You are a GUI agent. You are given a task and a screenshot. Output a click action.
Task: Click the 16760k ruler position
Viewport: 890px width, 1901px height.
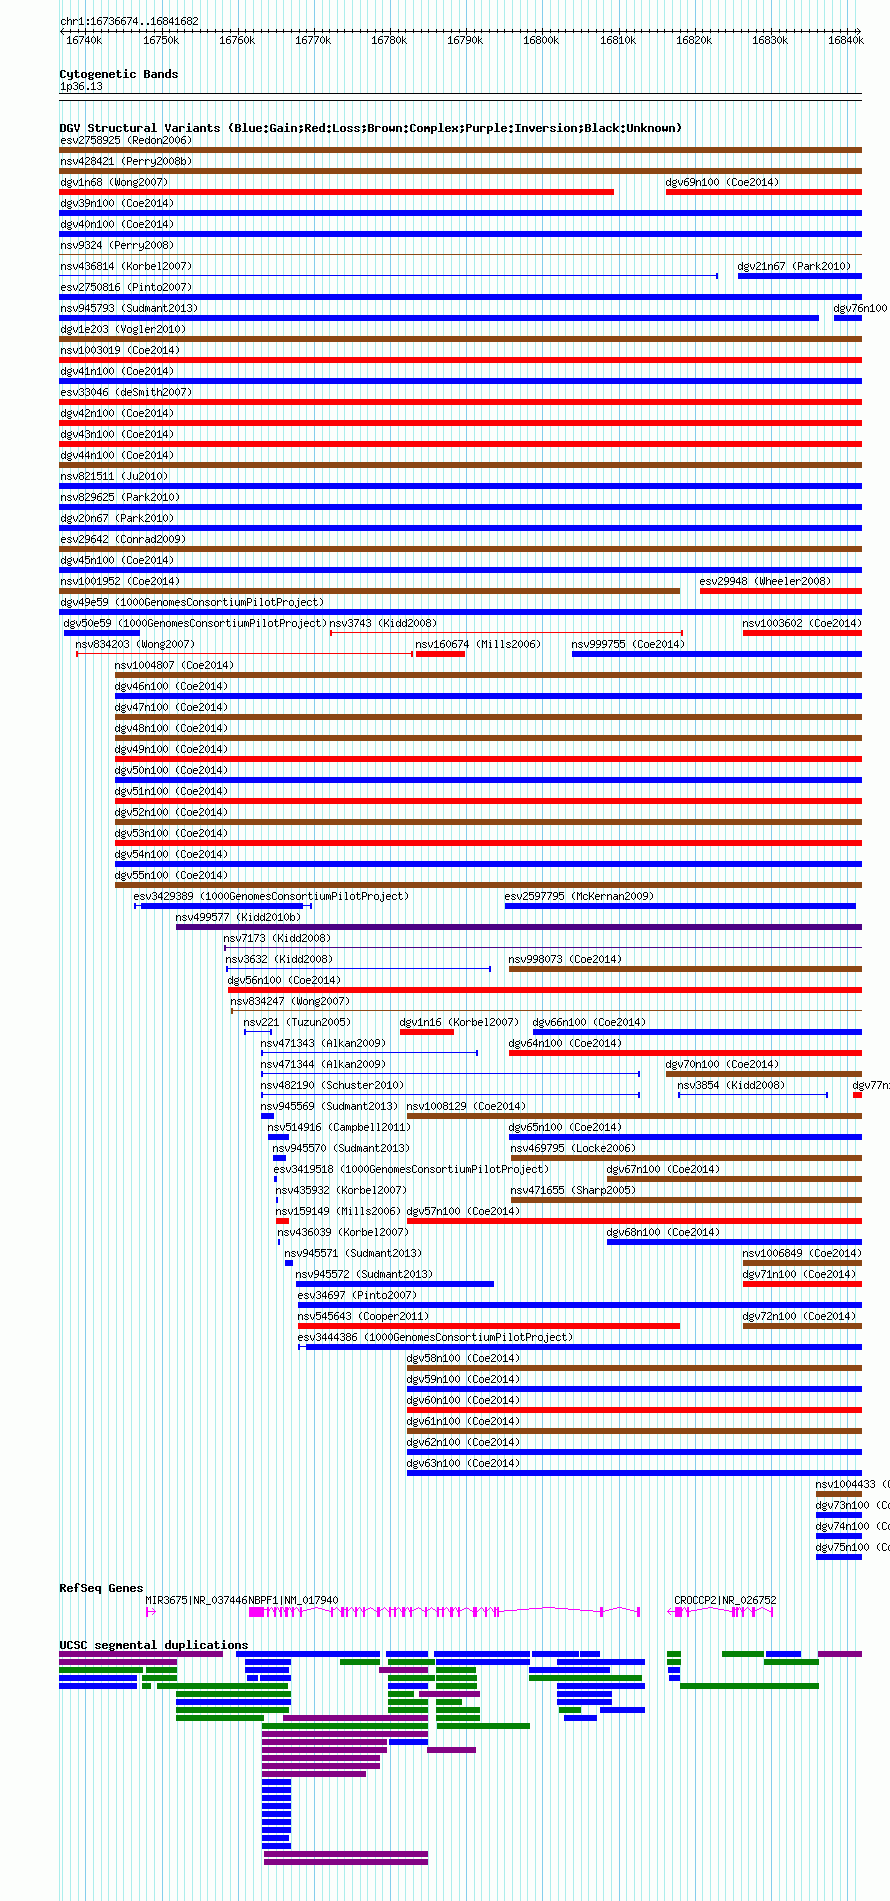(x=236, y=41)
